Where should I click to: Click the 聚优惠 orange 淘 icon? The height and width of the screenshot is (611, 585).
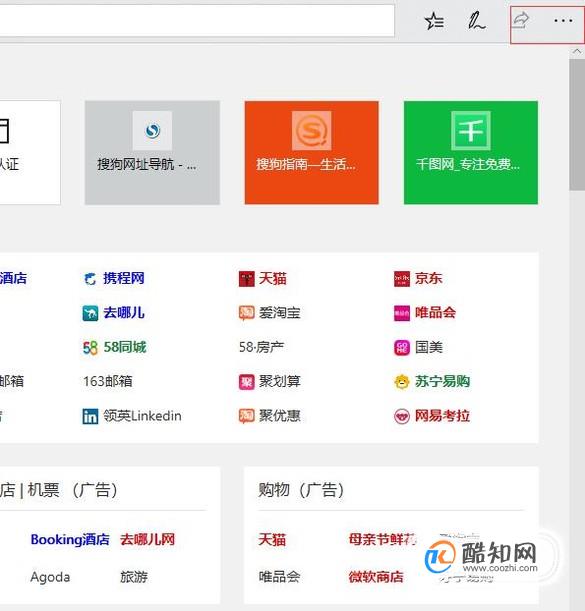(x=246, y=416)
